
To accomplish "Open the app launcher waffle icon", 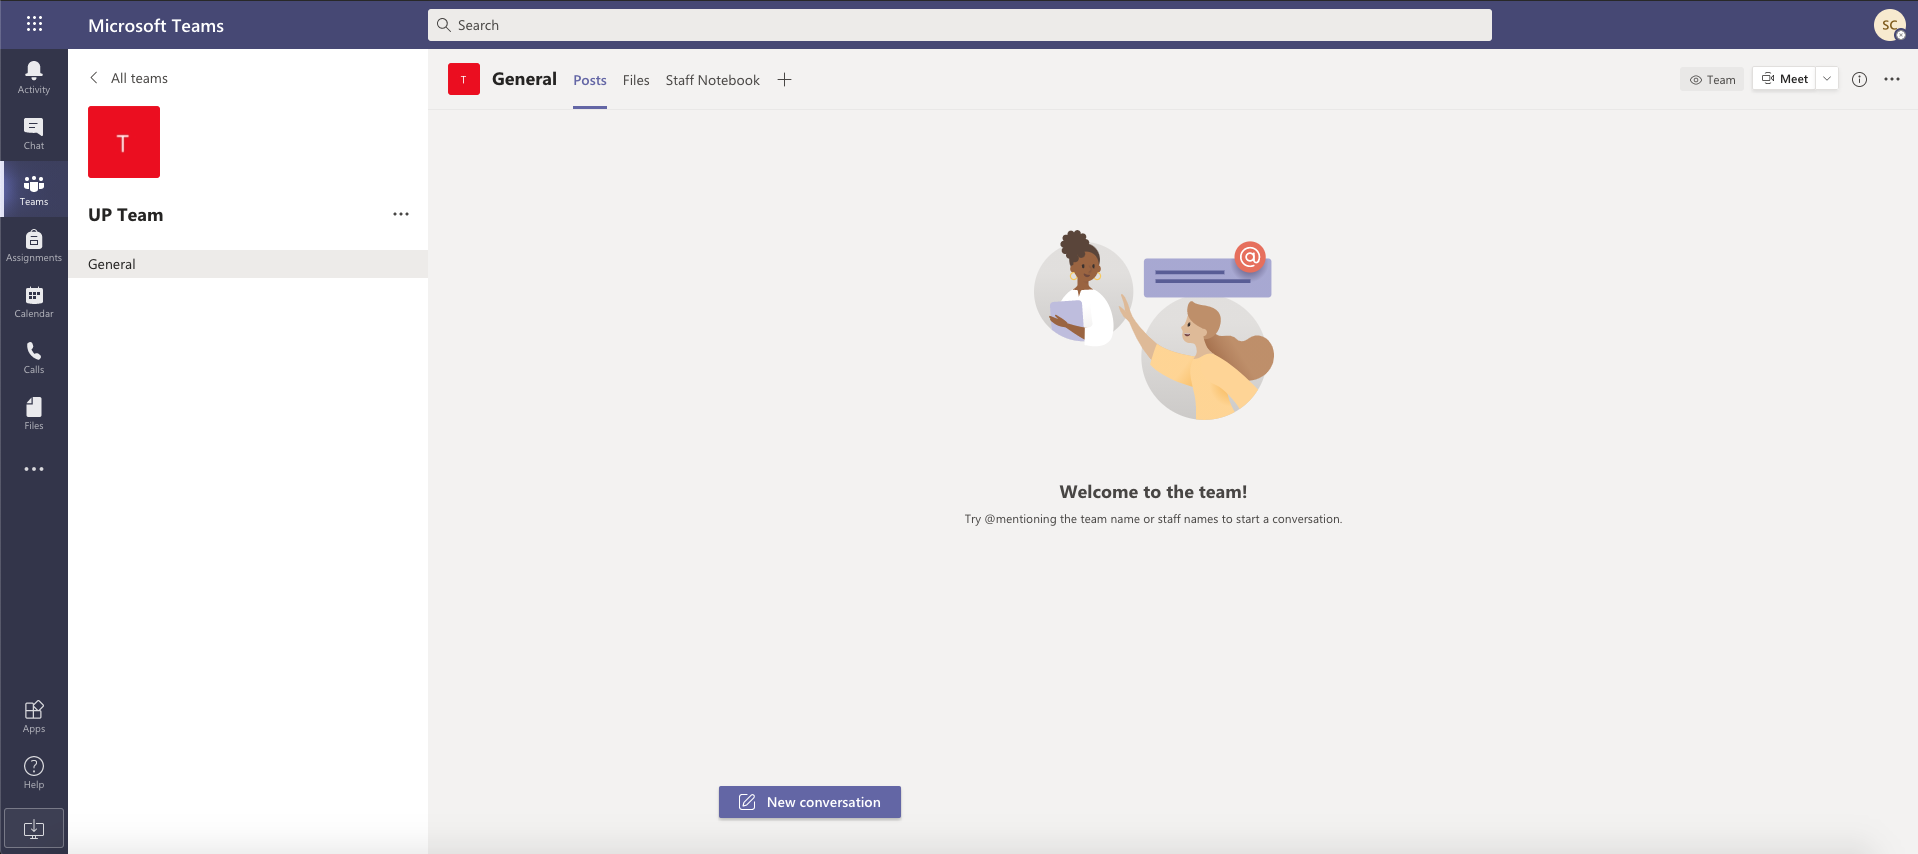I will [34, 24].
